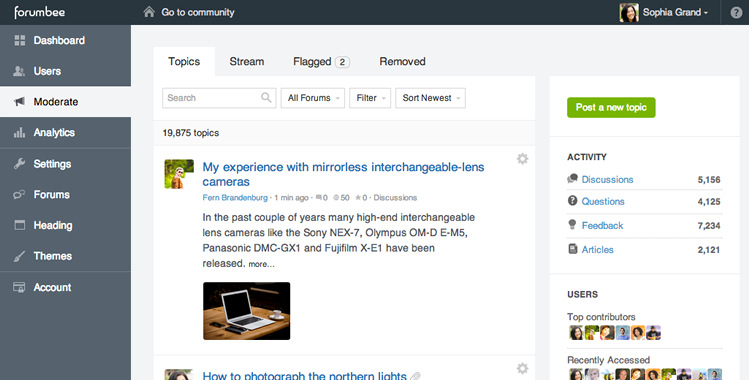Open mirrorless interchangeable-lens cameras topic title

click(x=343, y=174)
